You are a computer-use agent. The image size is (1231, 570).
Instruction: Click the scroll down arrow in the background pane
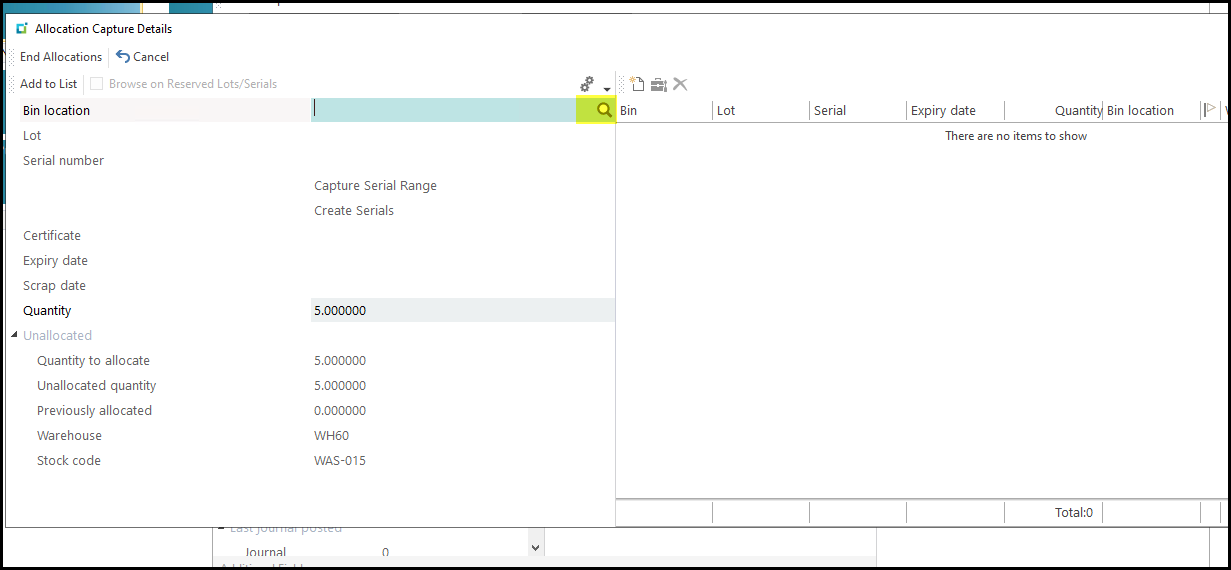pyautogui.click(x=535, y=547)
